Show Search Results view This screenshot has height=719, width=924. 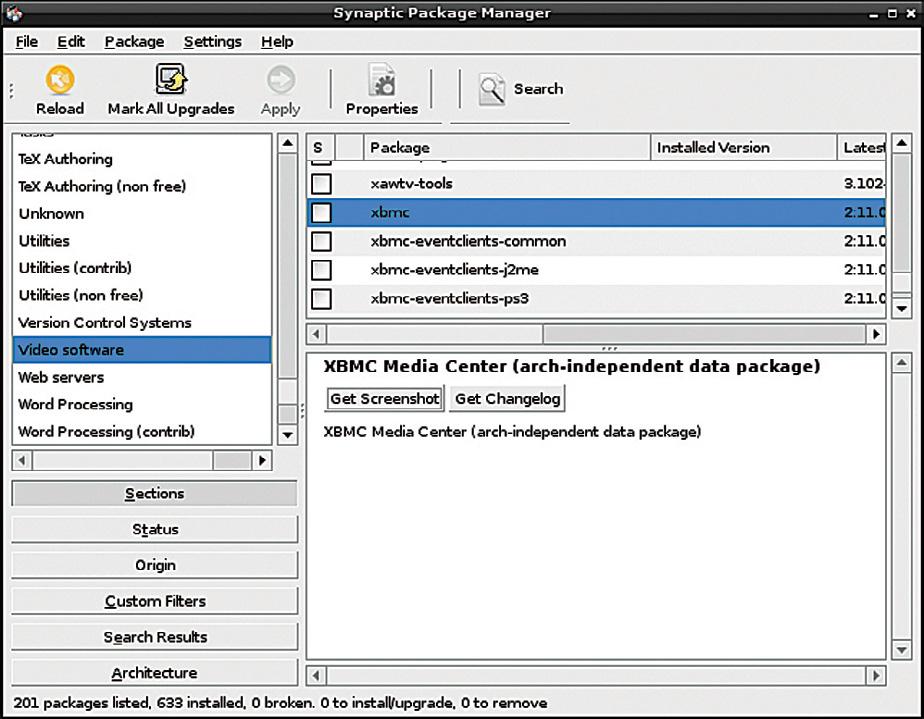pyautogui.click(x=154, y=636)
